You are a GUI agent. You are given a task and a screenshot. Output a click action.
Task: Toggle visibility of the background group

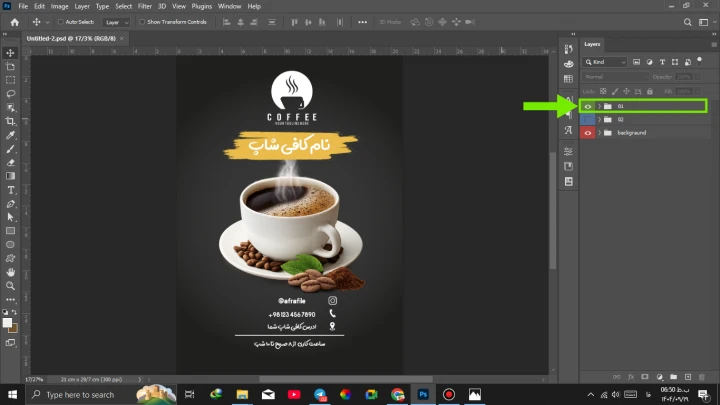click(587, 132)
